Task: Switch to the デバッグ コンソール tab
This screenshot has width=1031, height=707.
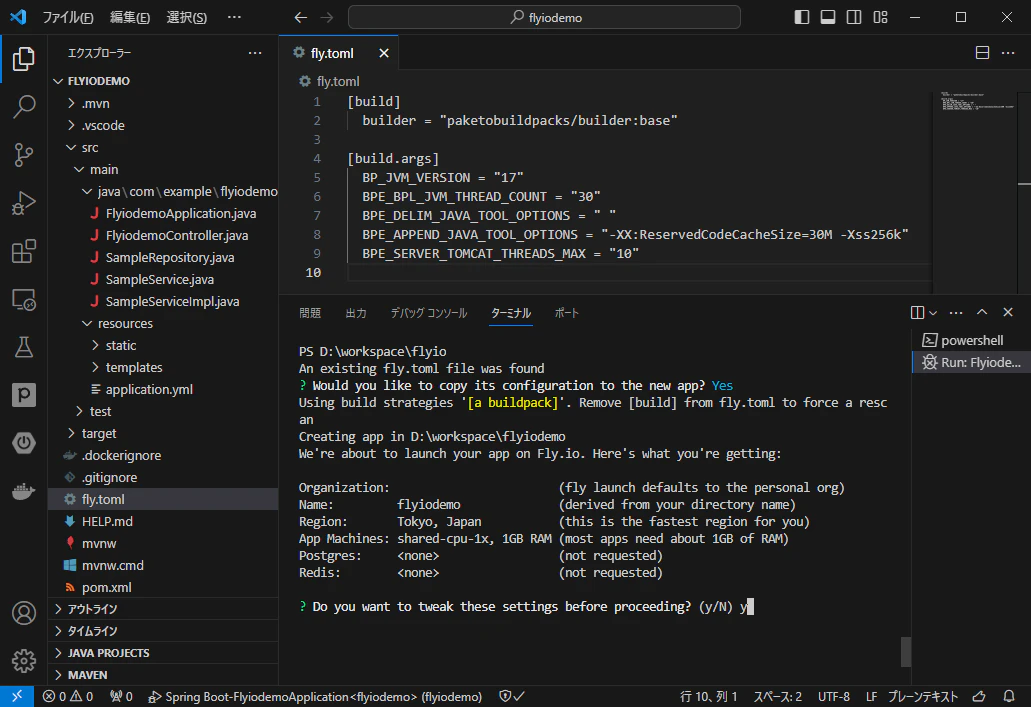Action: tap(429, 313)
